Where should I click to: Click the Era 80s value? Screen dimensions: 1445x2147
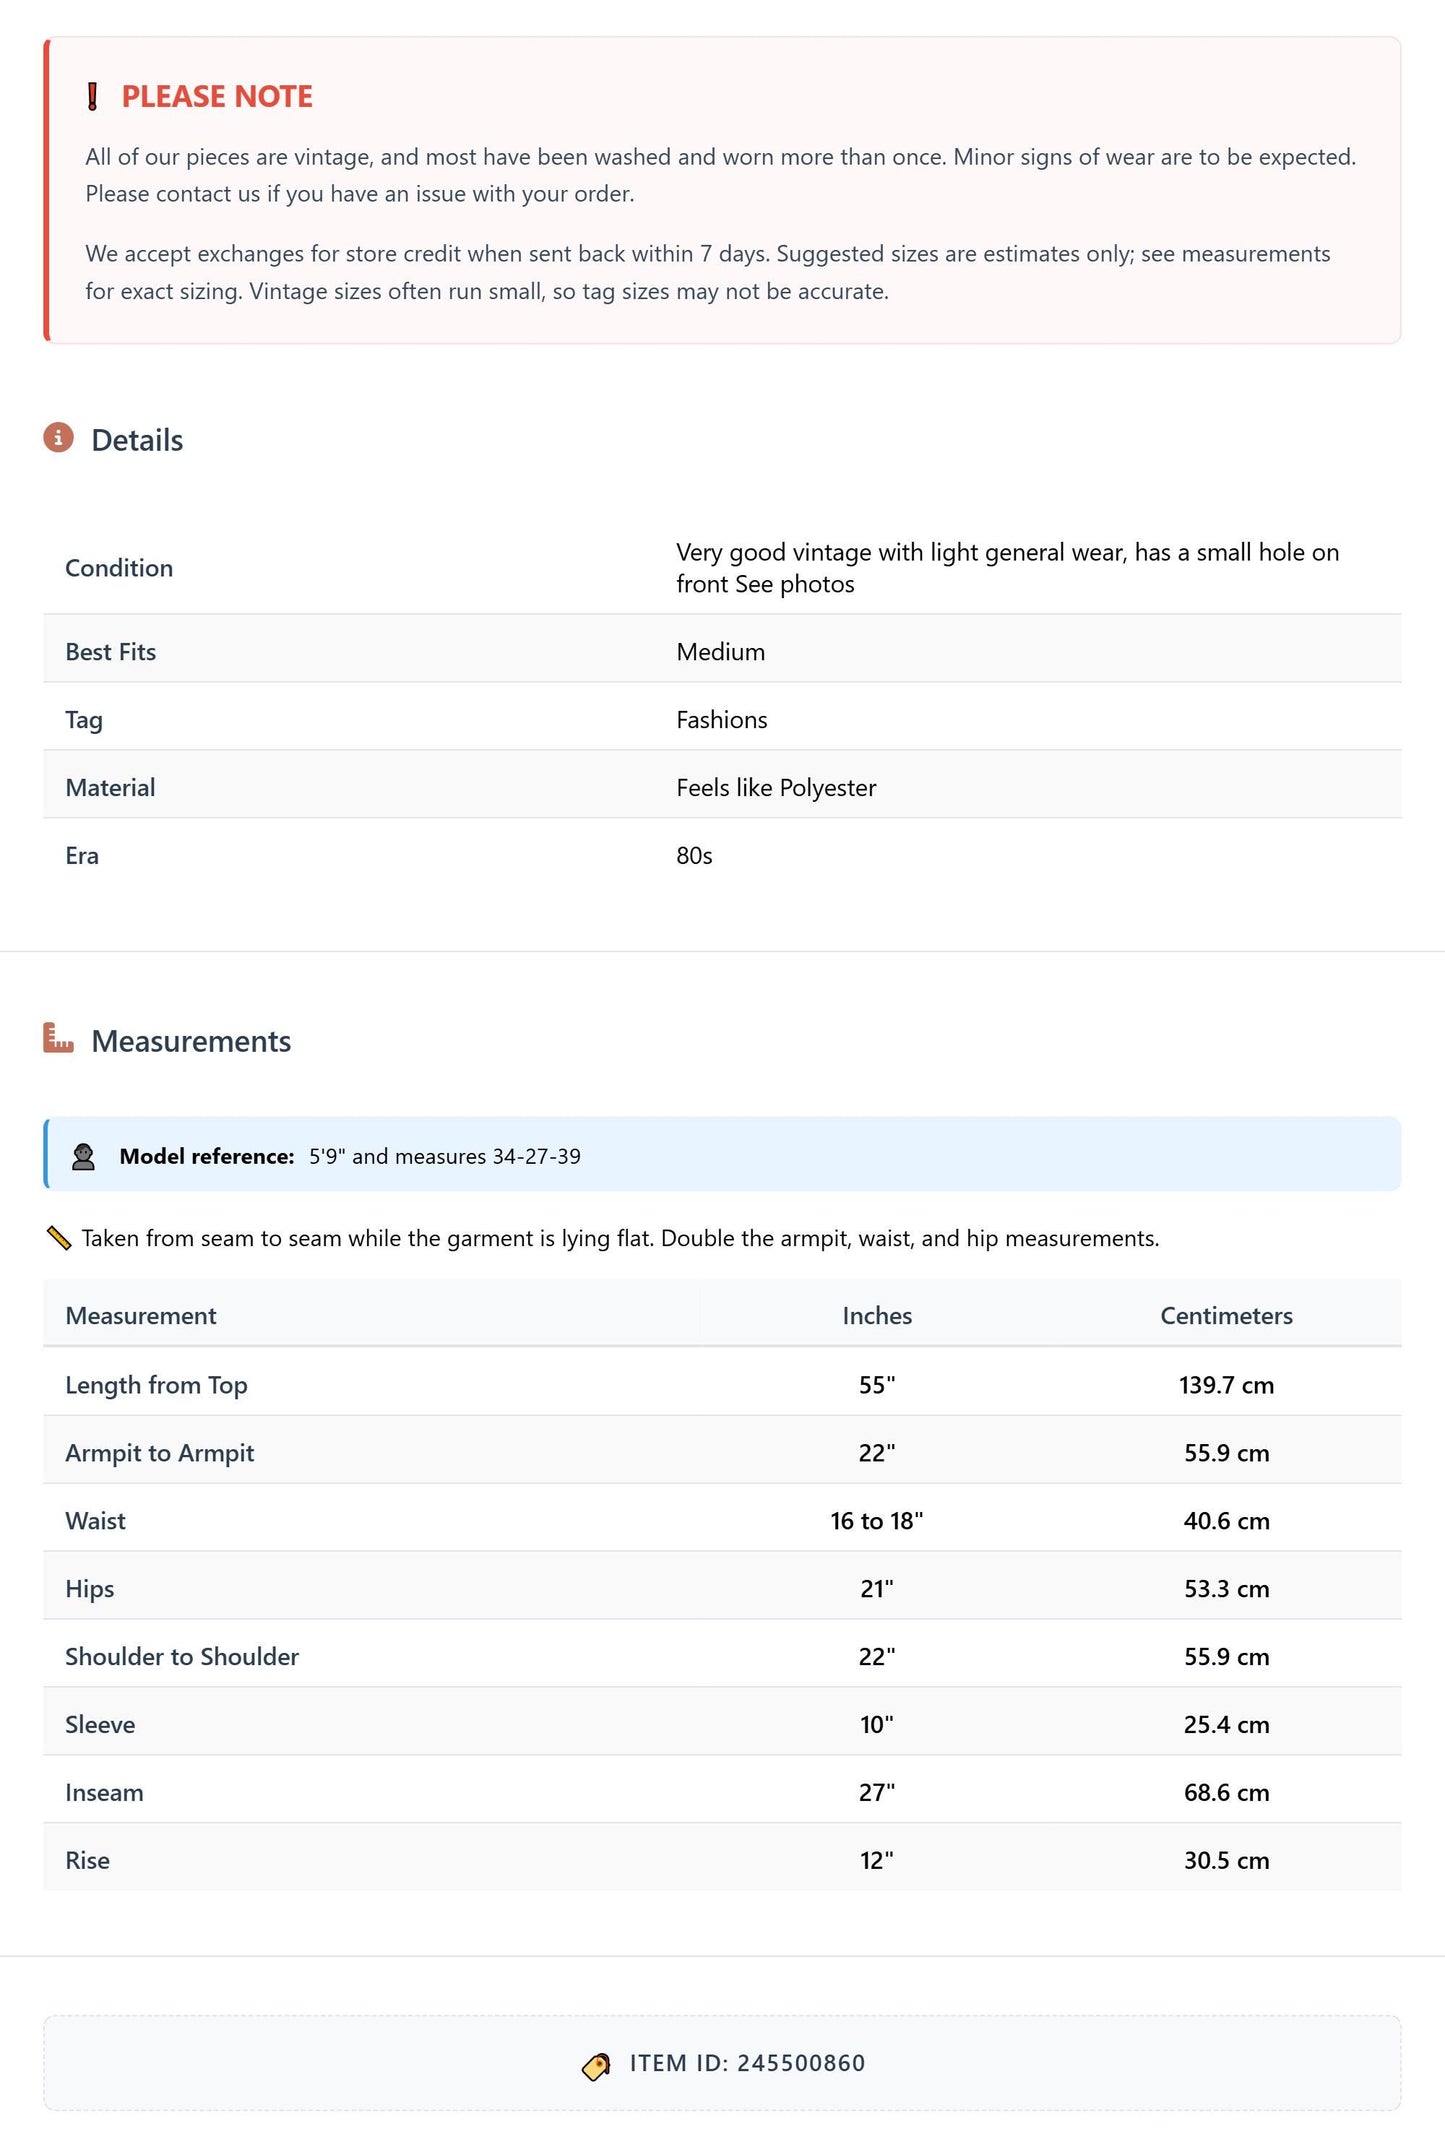coord(694,856)
